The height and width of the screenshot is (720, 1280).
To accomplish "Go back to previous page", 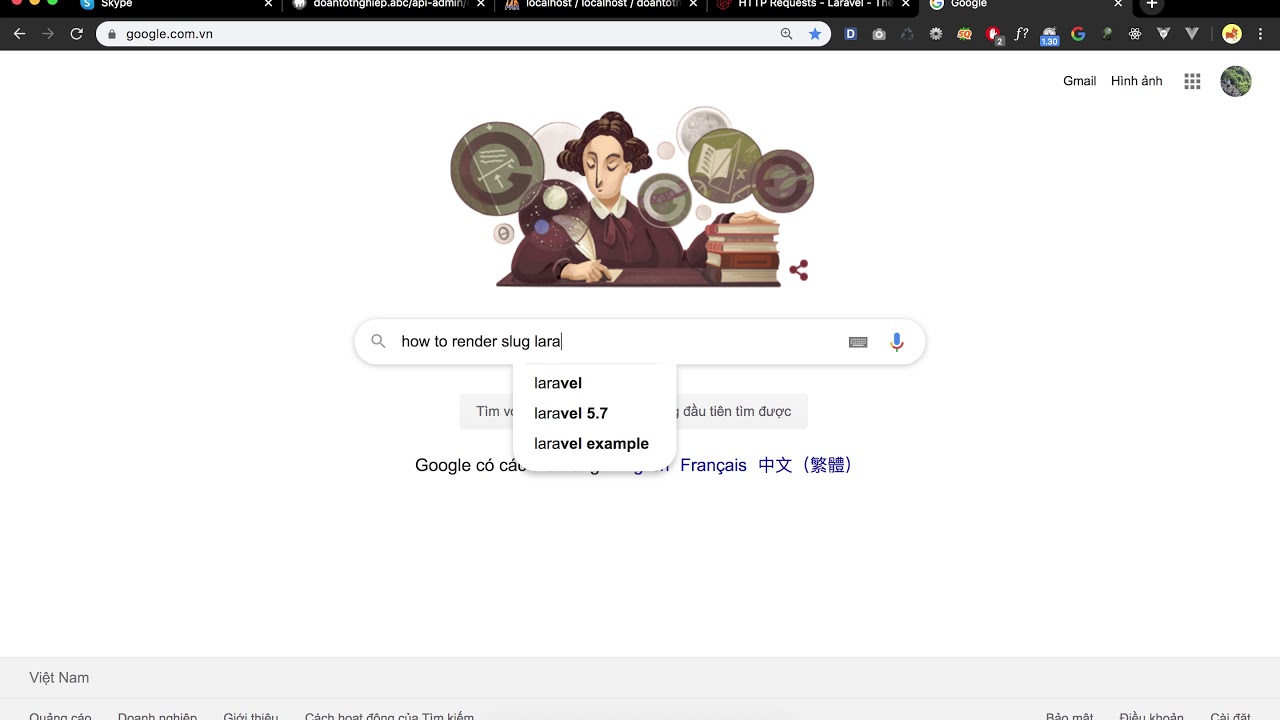I will coord(19,34).
